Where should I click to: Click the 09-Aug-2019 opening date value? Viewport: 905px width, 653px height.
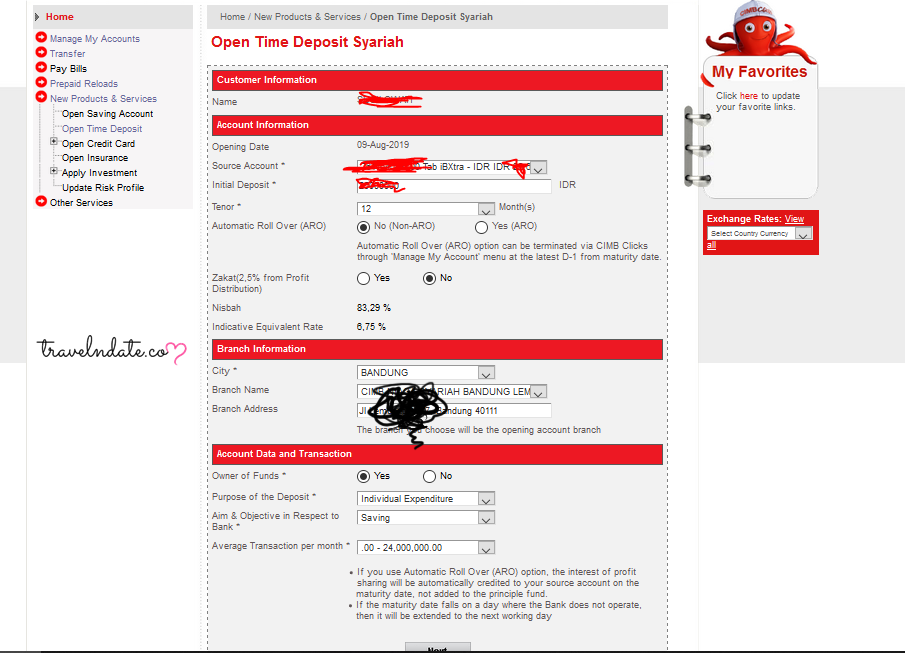click(x=383, y=145)
